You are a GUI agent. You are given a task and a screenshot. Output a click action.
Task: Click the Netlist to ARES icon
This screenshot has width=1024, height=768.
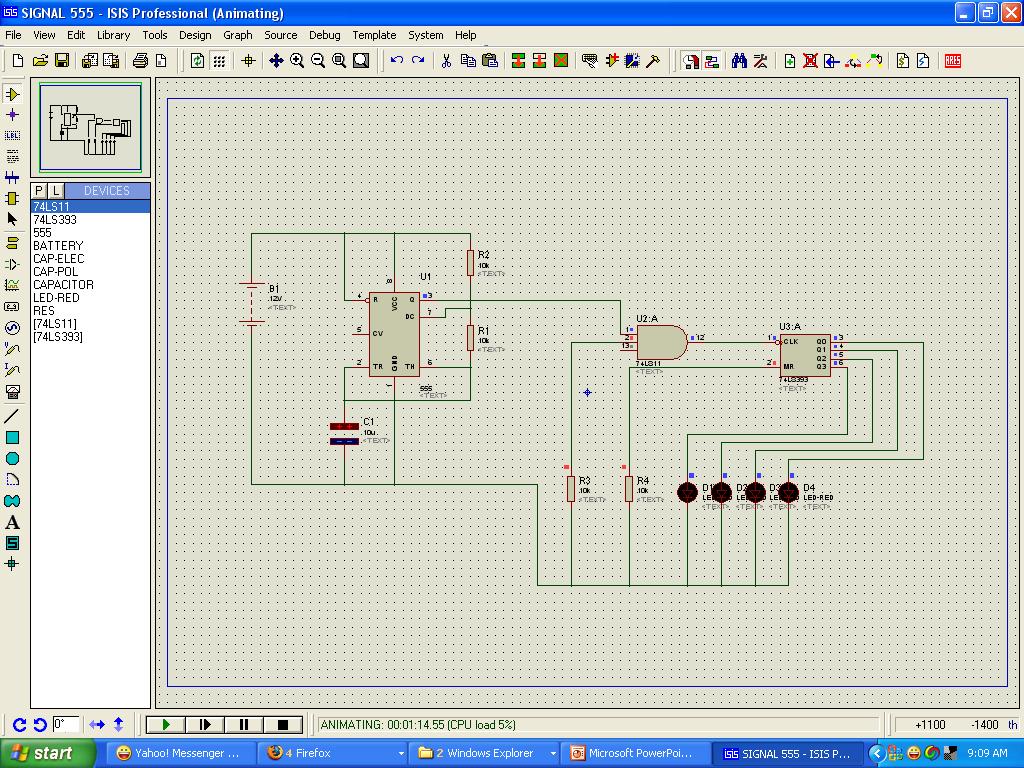953,61
